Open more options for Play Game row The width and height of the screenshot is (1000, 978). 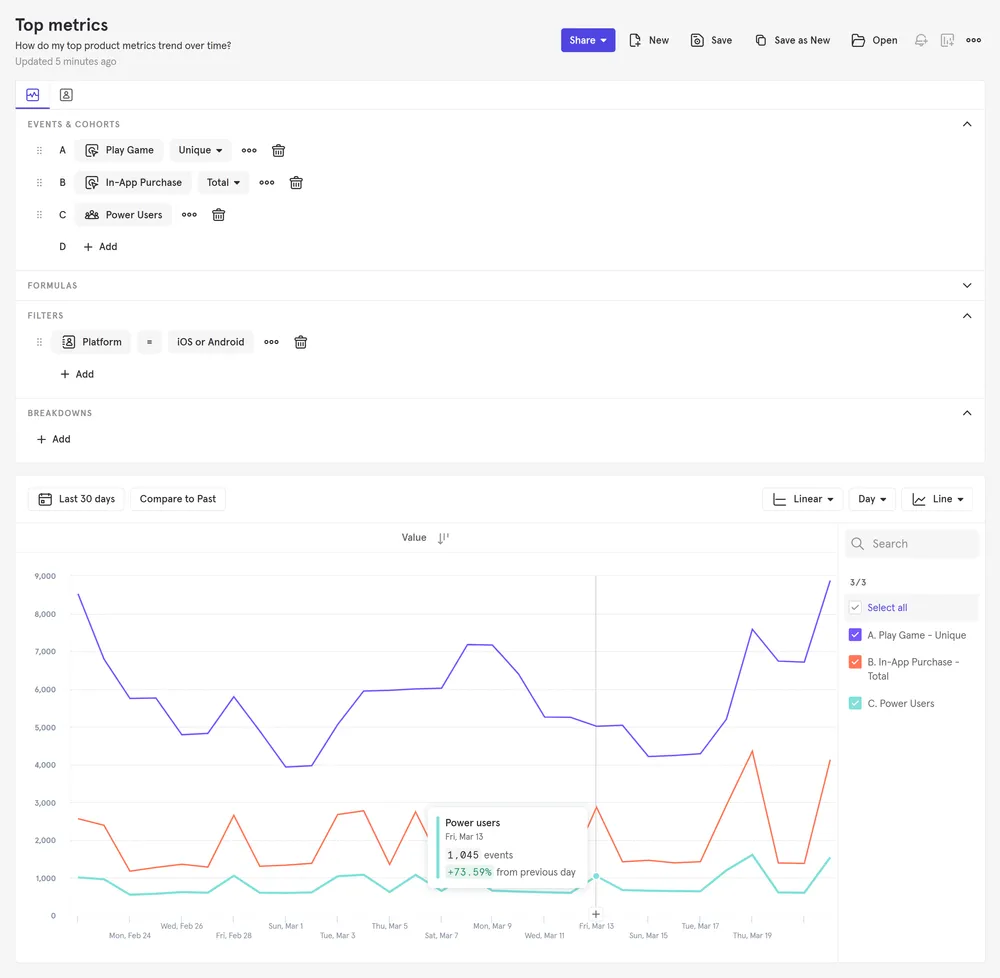pyautogui.click(x=249, y=150)
